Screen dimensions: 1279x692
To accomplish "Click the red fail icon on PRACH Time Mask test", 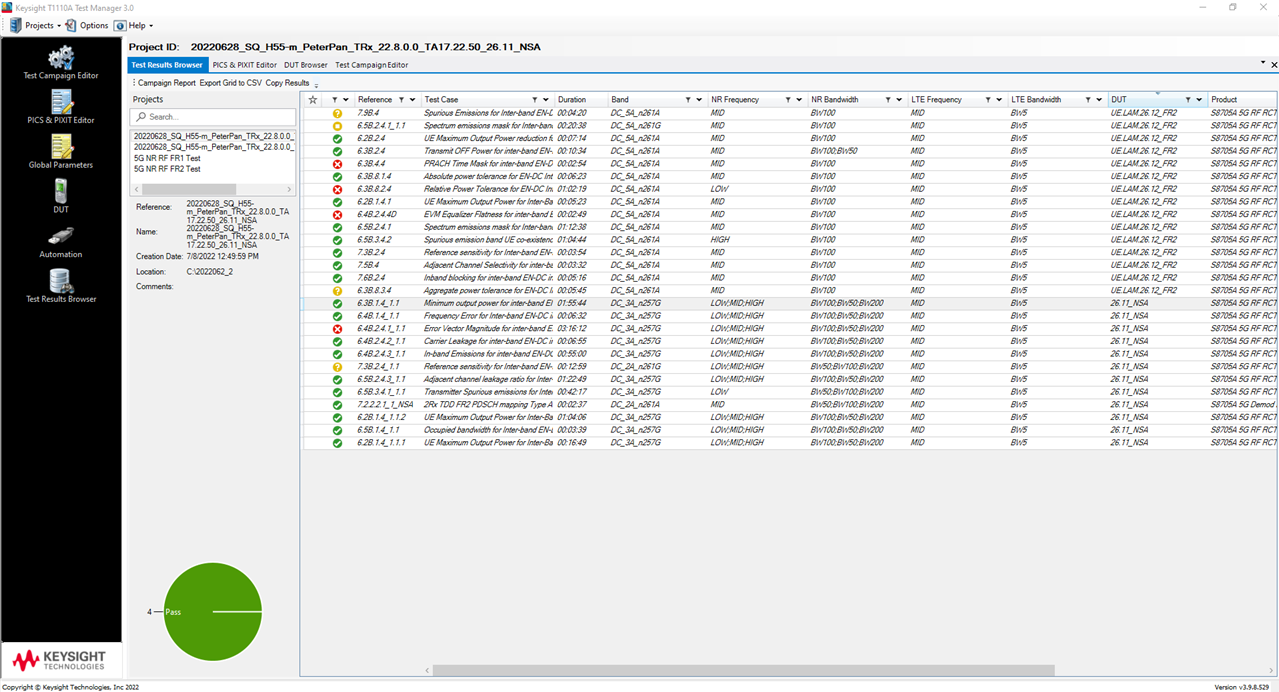I will 337,163.
